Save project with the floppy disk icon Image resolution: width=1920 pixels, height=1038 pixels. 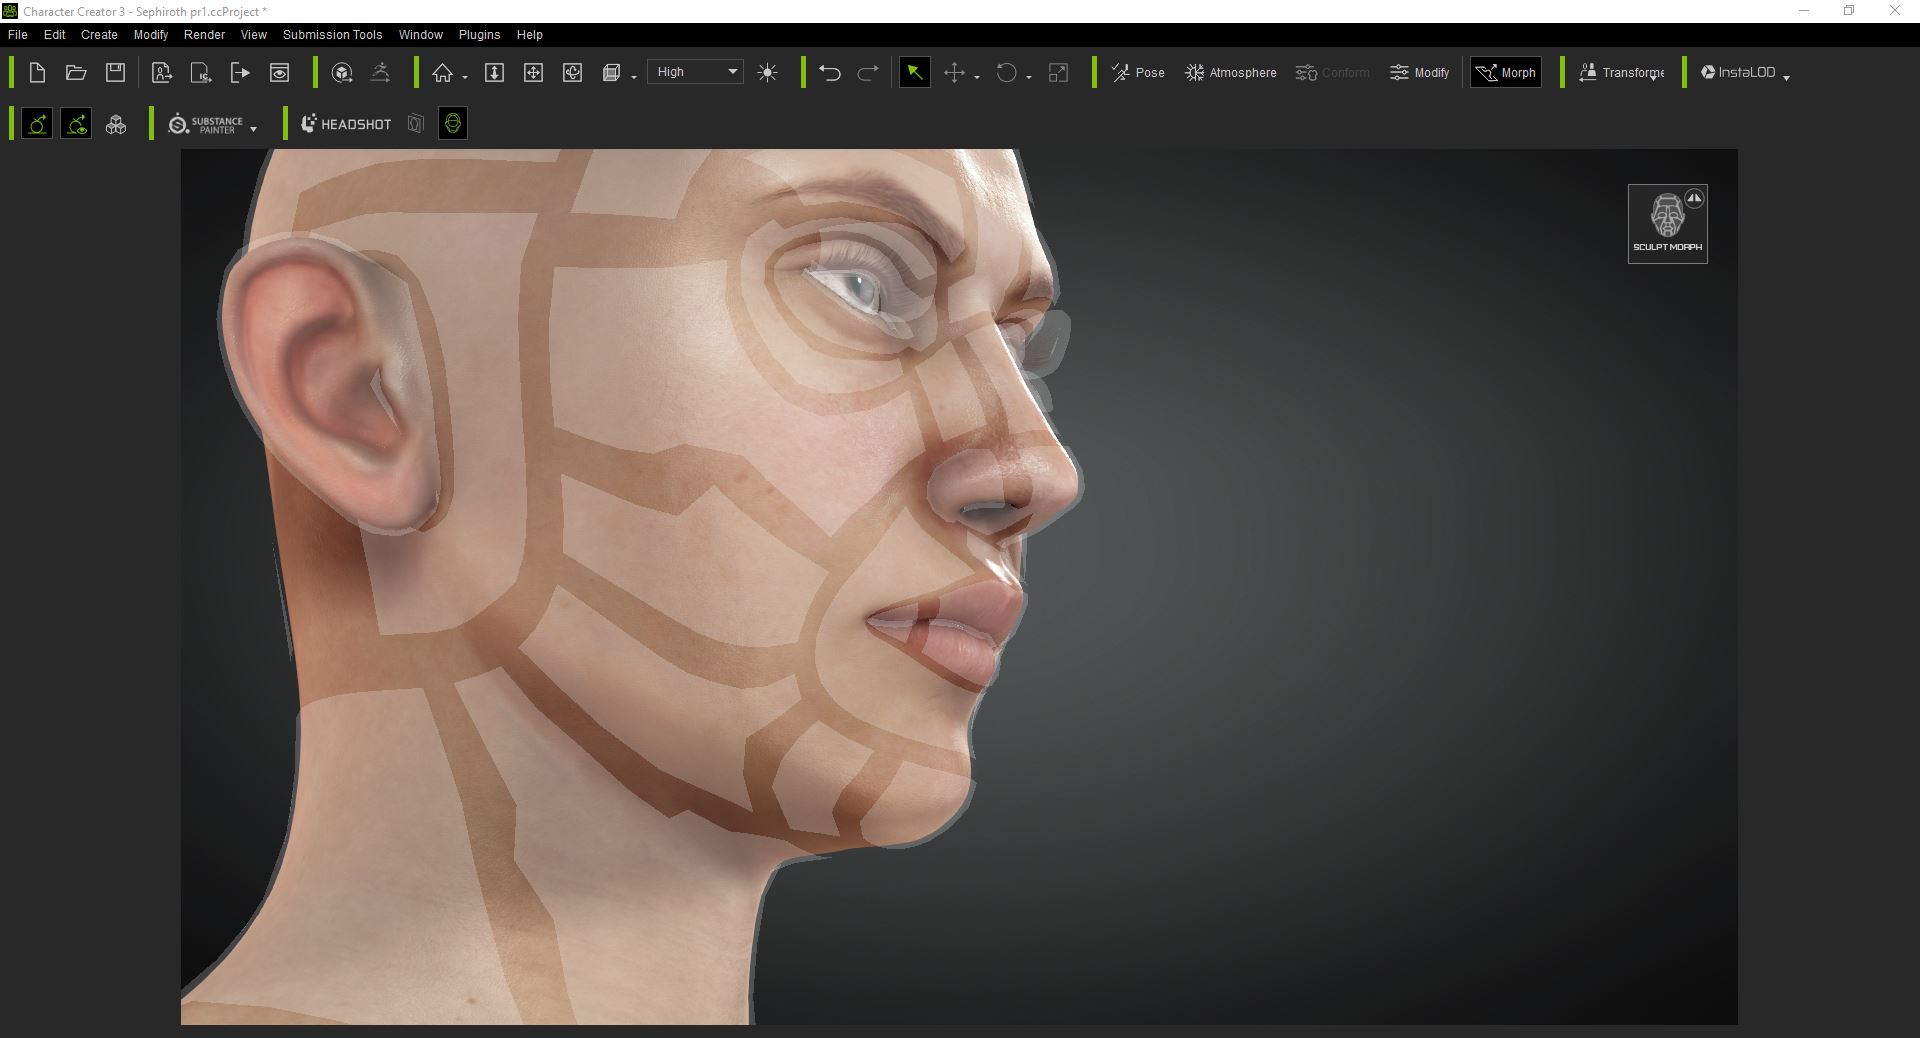click(x=115, y=72)
